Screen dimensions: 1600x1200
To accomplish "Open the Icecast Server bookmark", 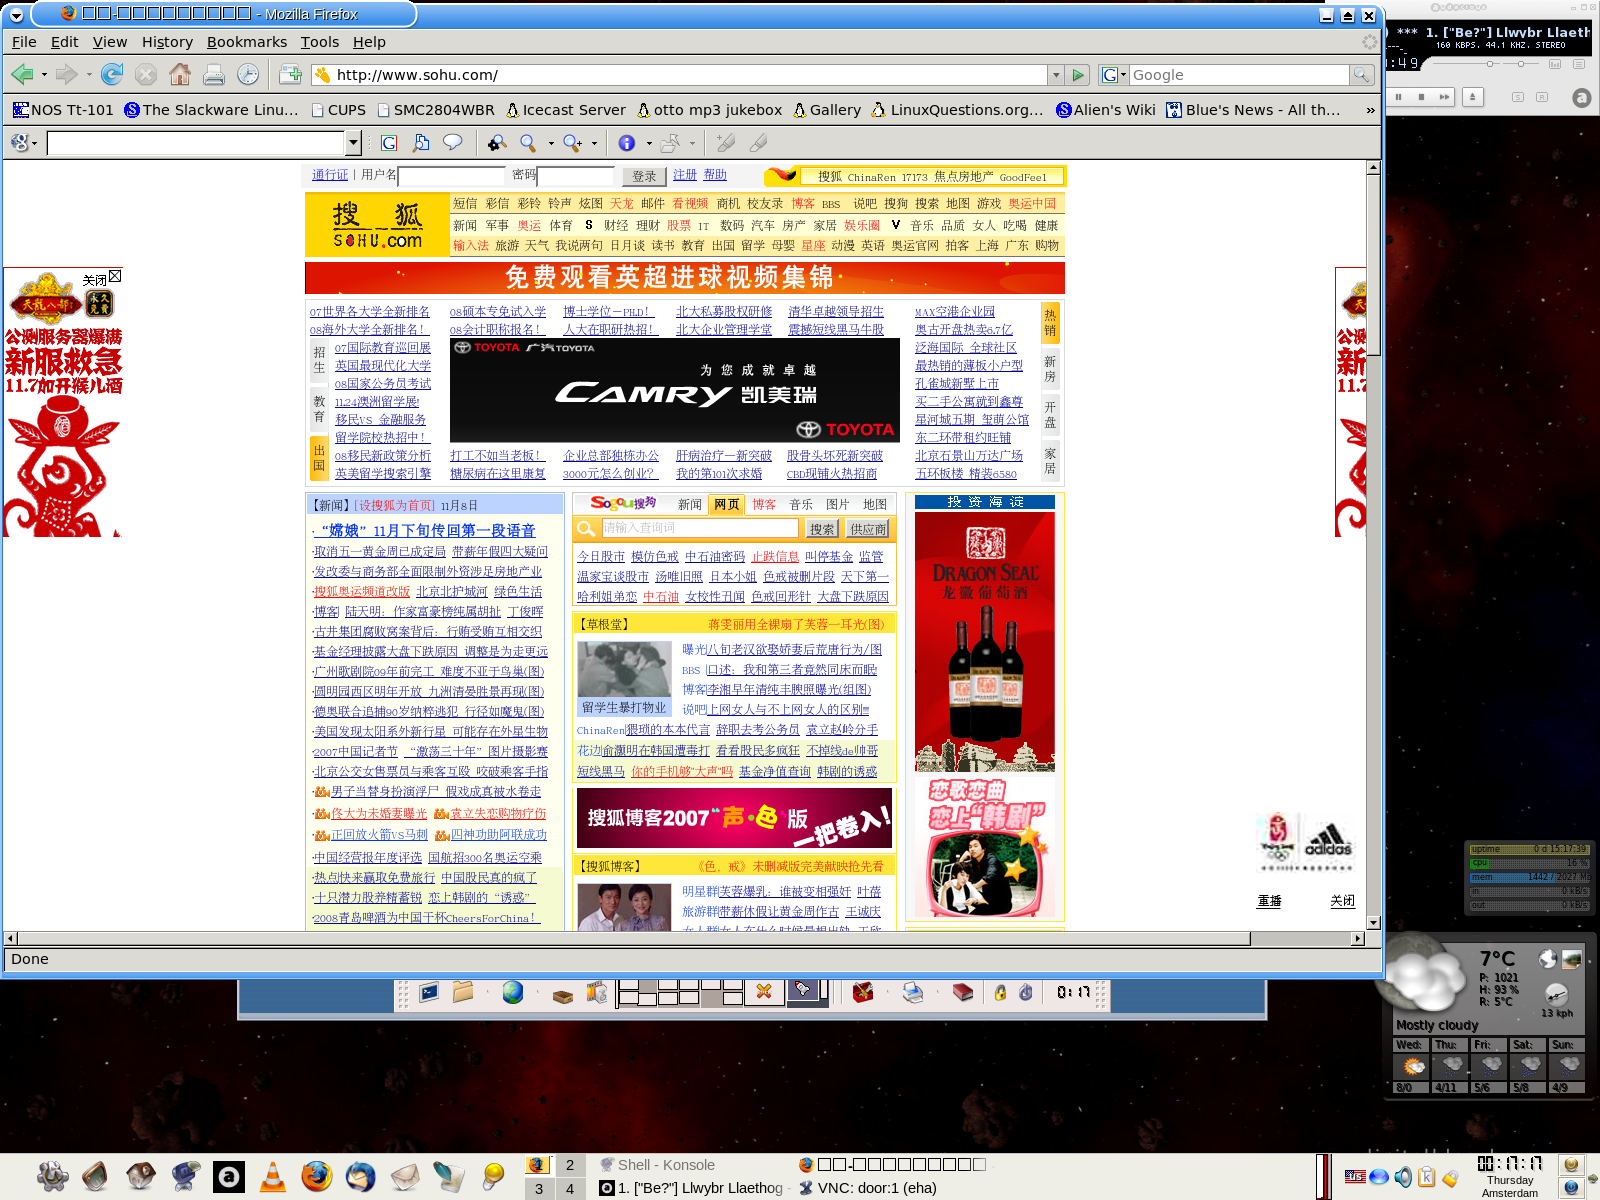I will click(x=565, y=110).
